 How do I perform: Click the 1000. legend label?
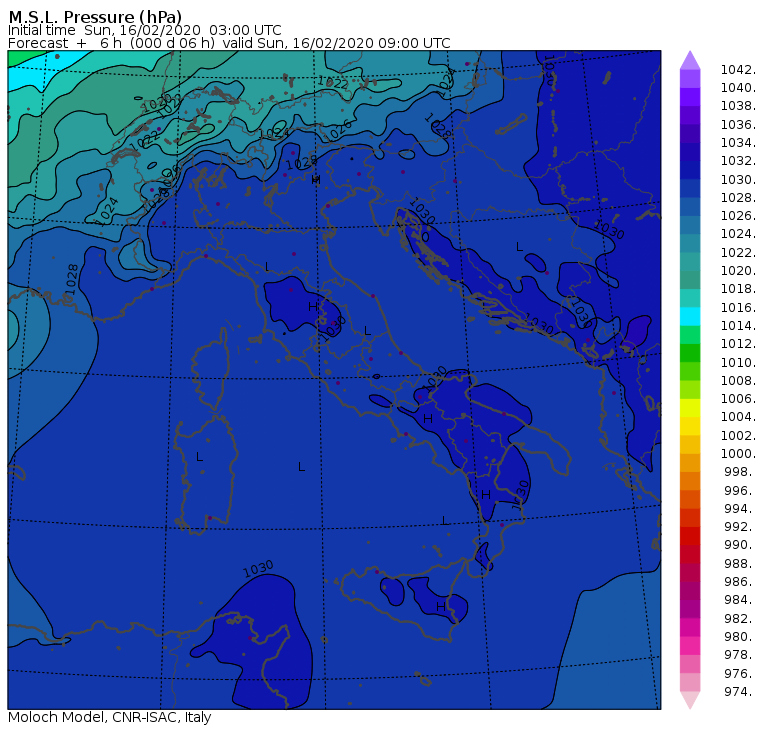click(738, 453)
